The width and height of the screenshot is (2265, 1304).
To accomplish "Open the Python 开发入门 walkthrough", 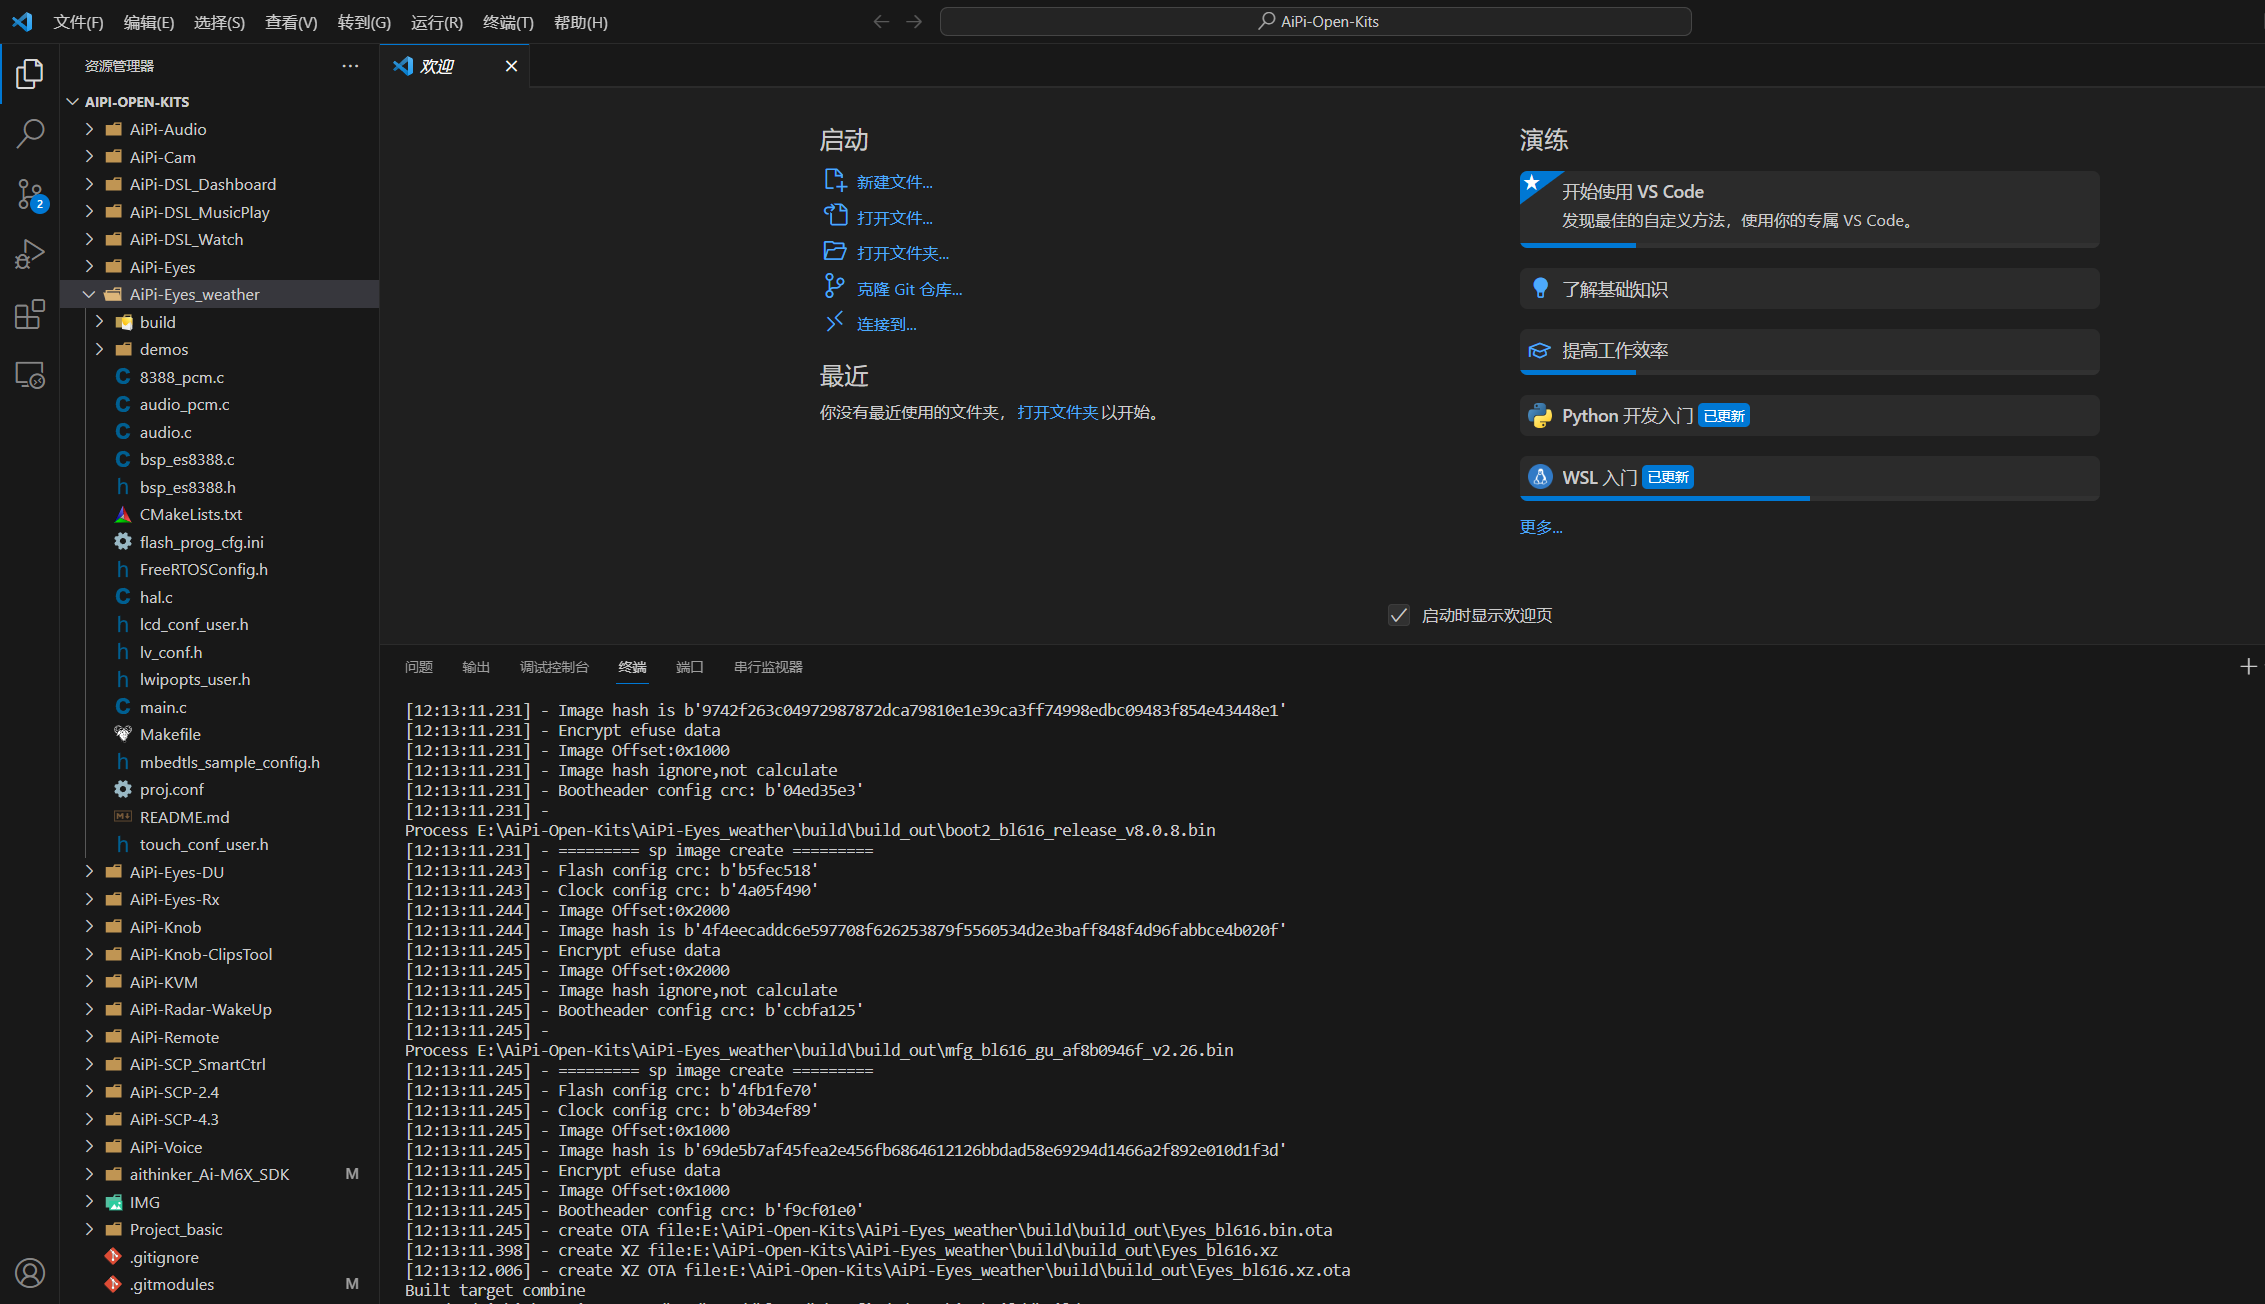I will click(x=1809, y=416).
